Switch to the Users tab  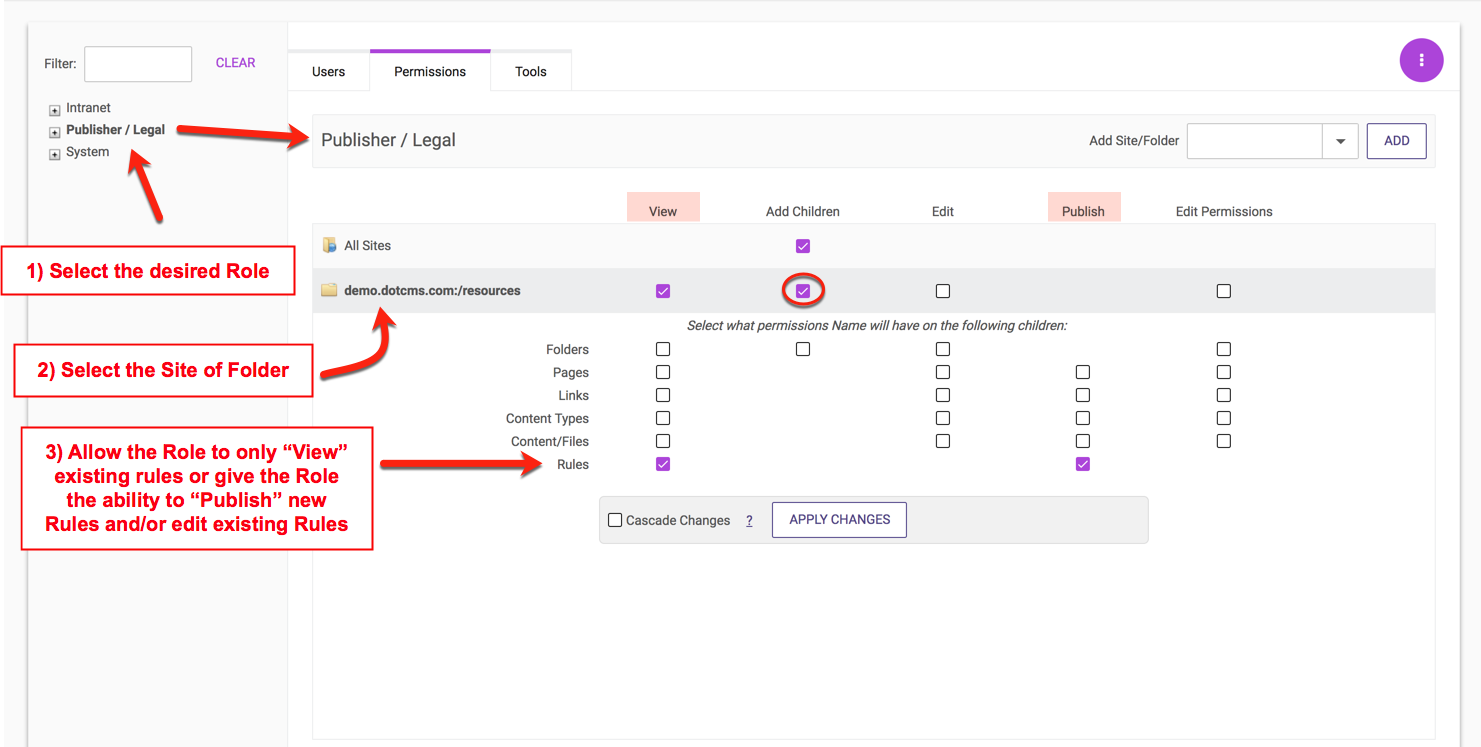click(328, 72)
